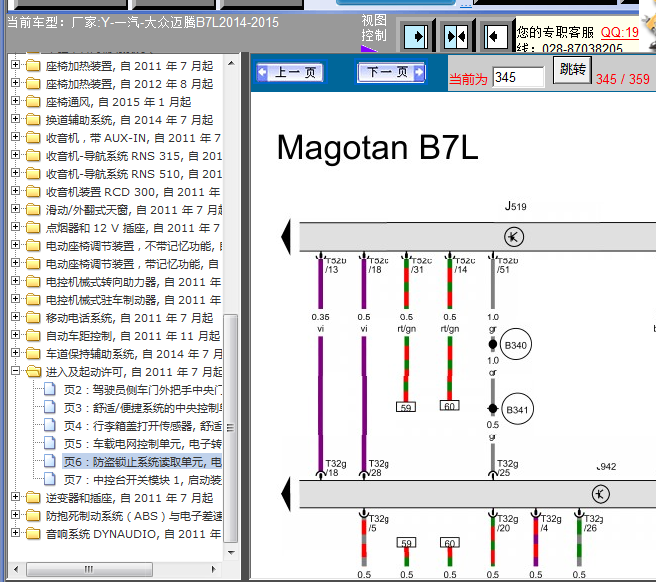656x582 pixels.
Task: Expand 滑动/外翻式天窗 node
Action: (15, 209)
